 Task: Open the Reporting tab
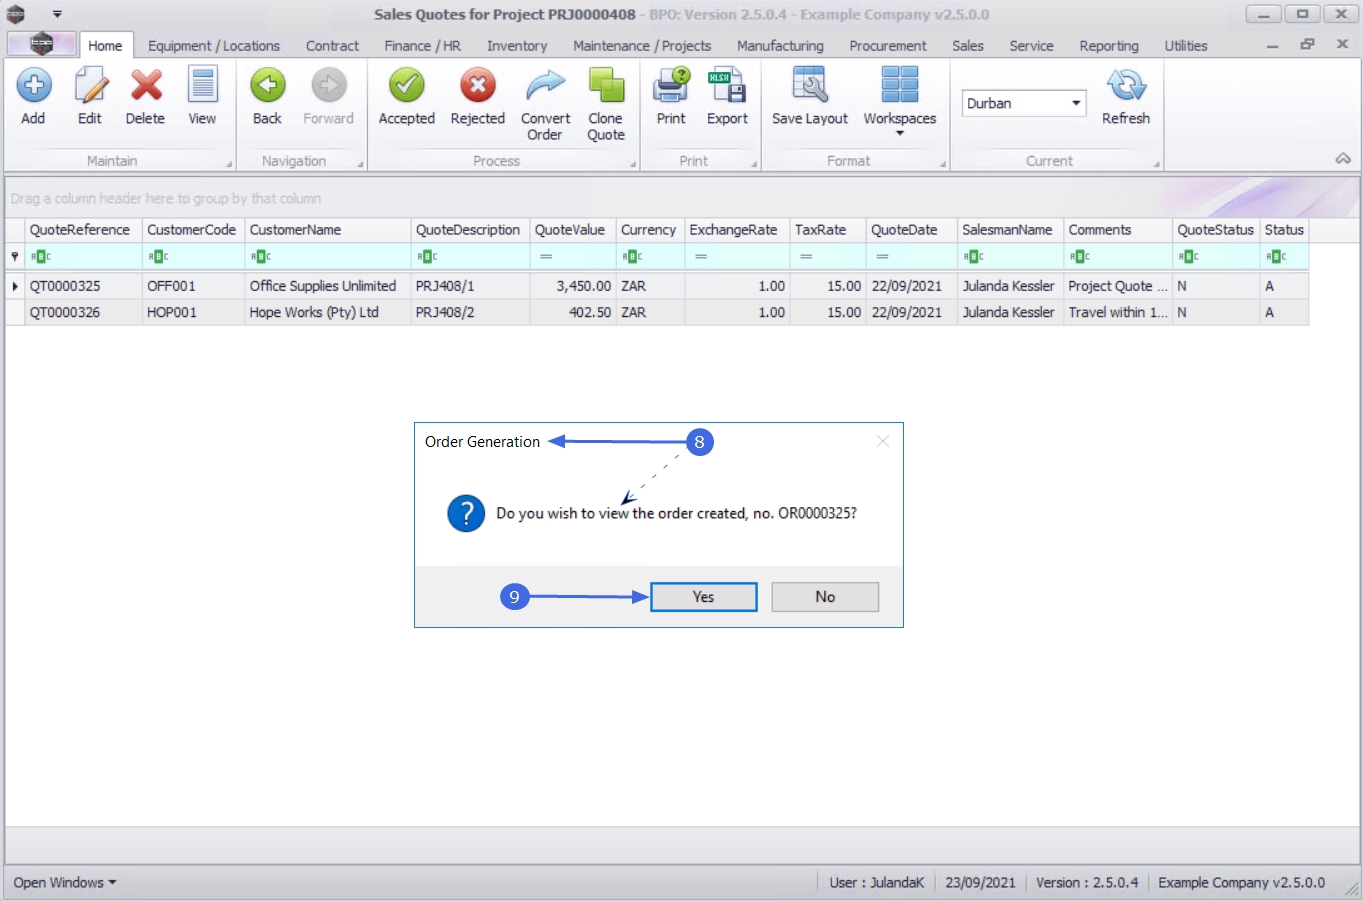pos(1109,46)
